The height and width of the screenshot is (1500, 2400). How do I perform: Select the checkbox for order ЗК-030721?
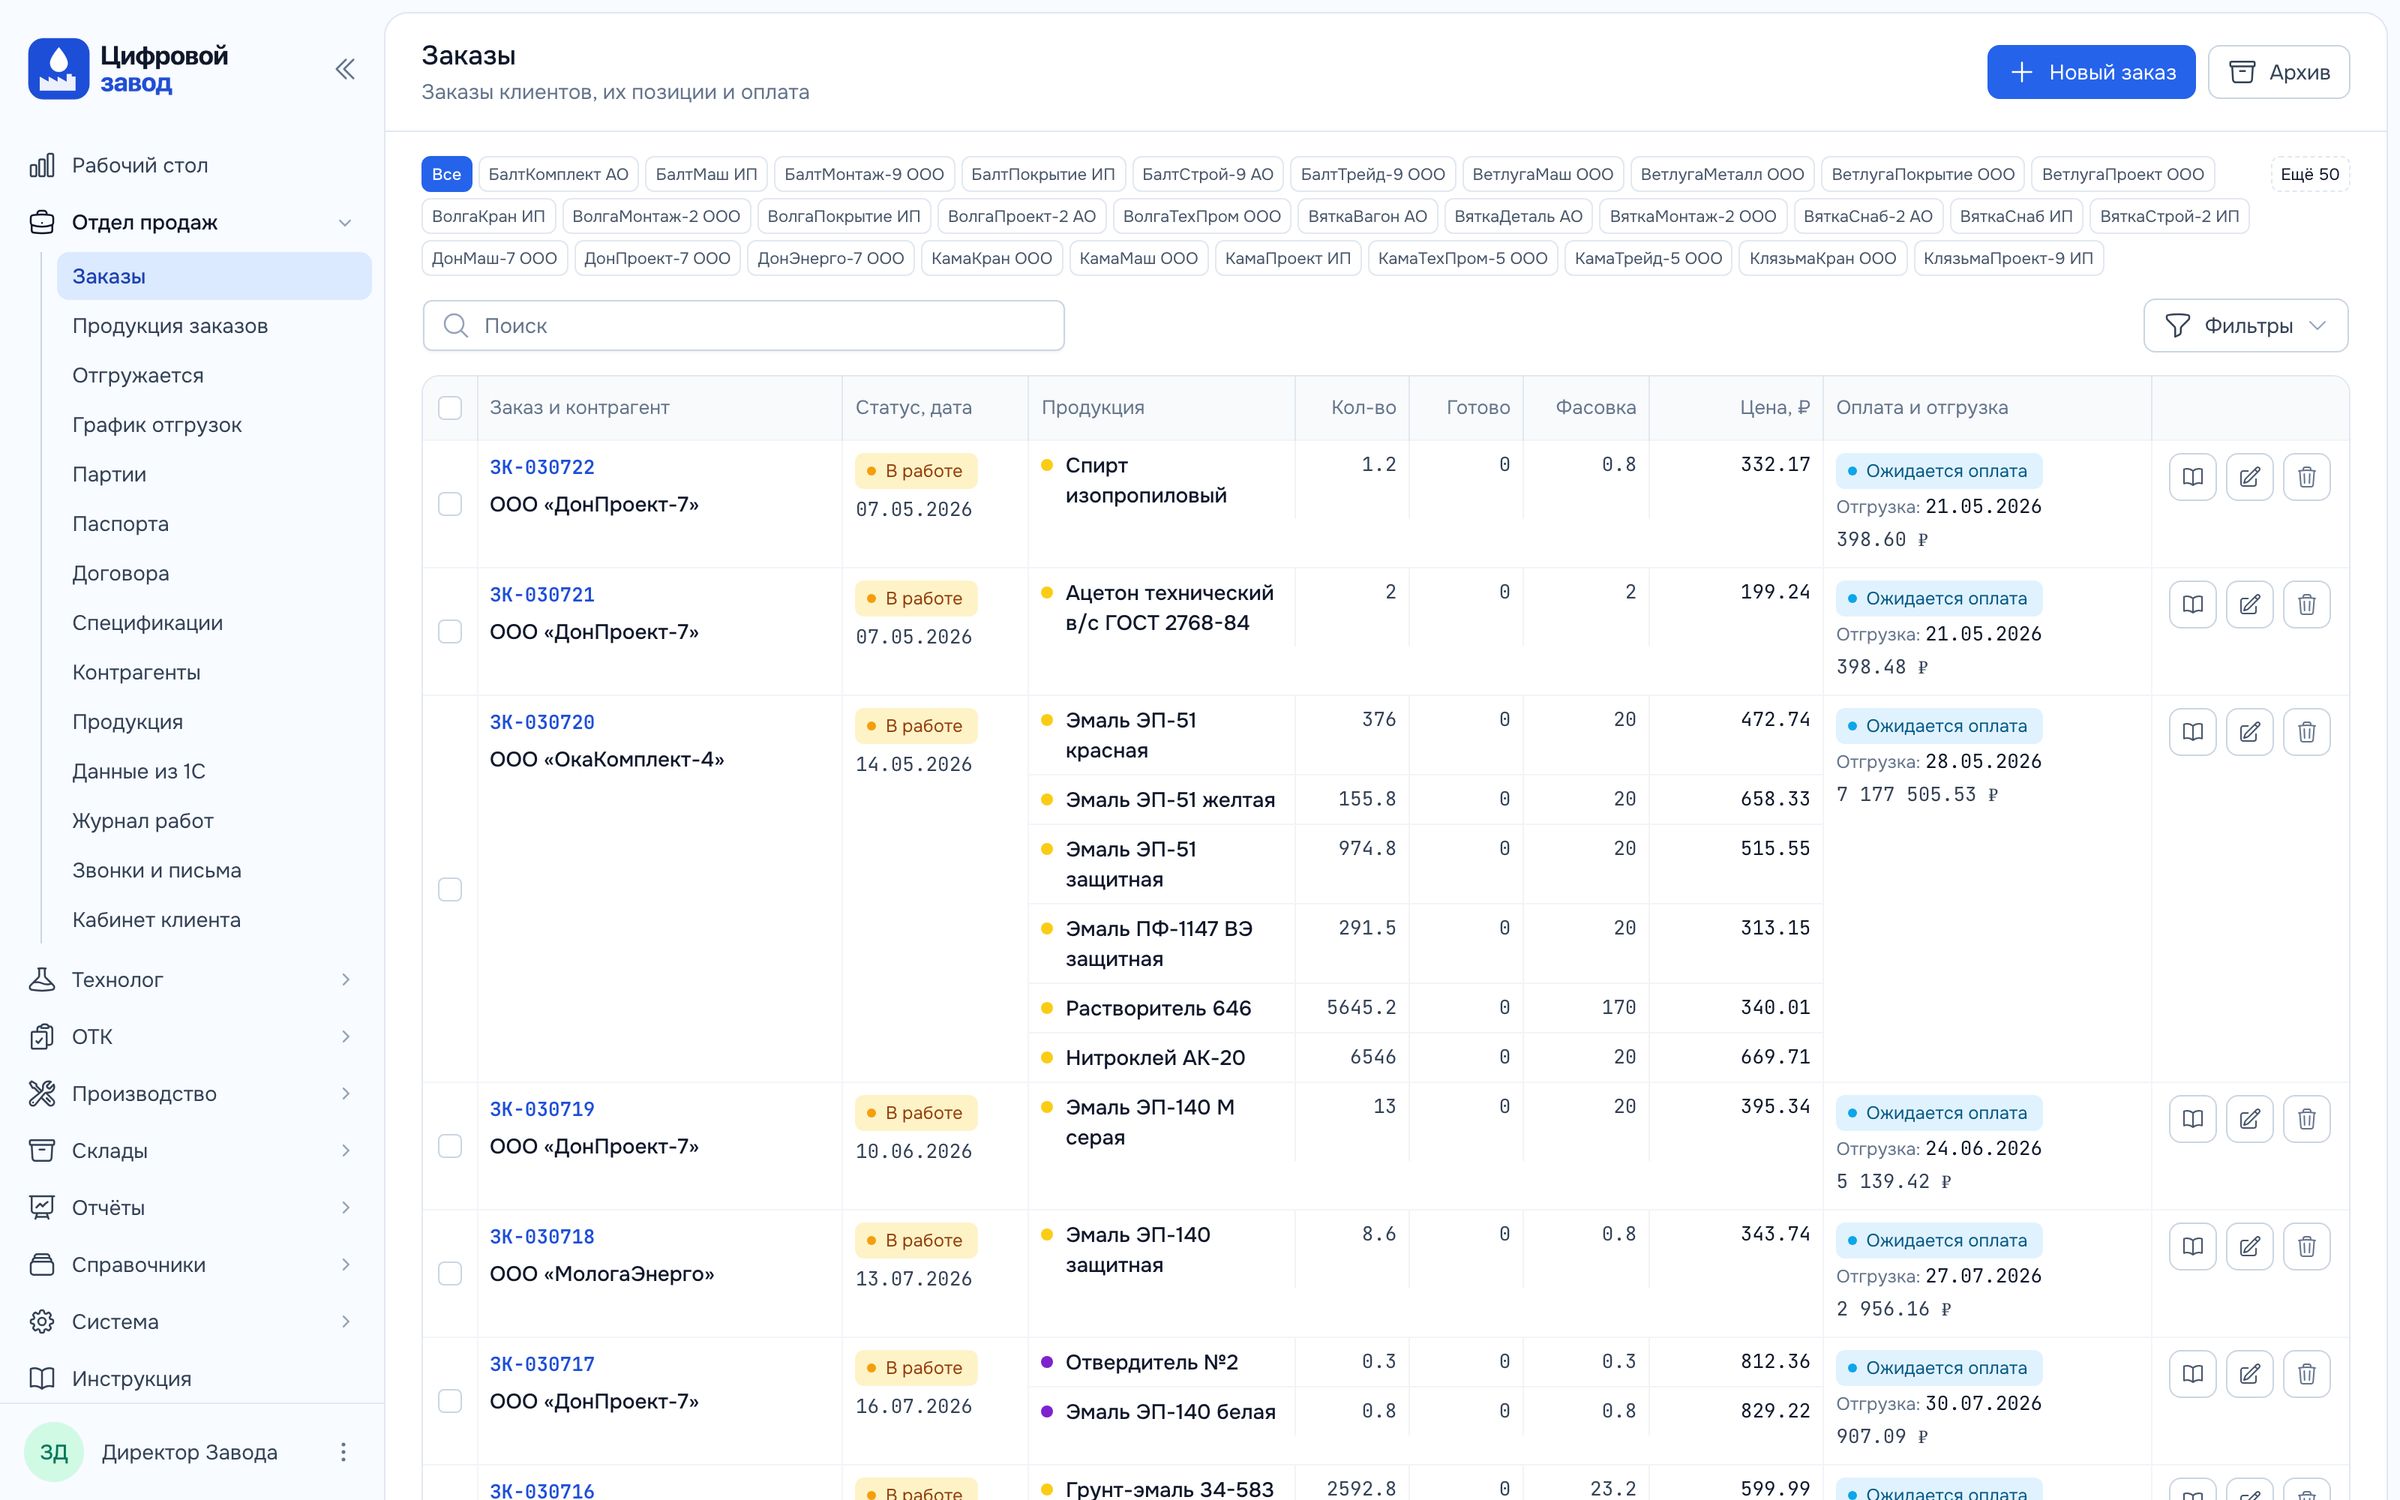click(x=450, y=632)
